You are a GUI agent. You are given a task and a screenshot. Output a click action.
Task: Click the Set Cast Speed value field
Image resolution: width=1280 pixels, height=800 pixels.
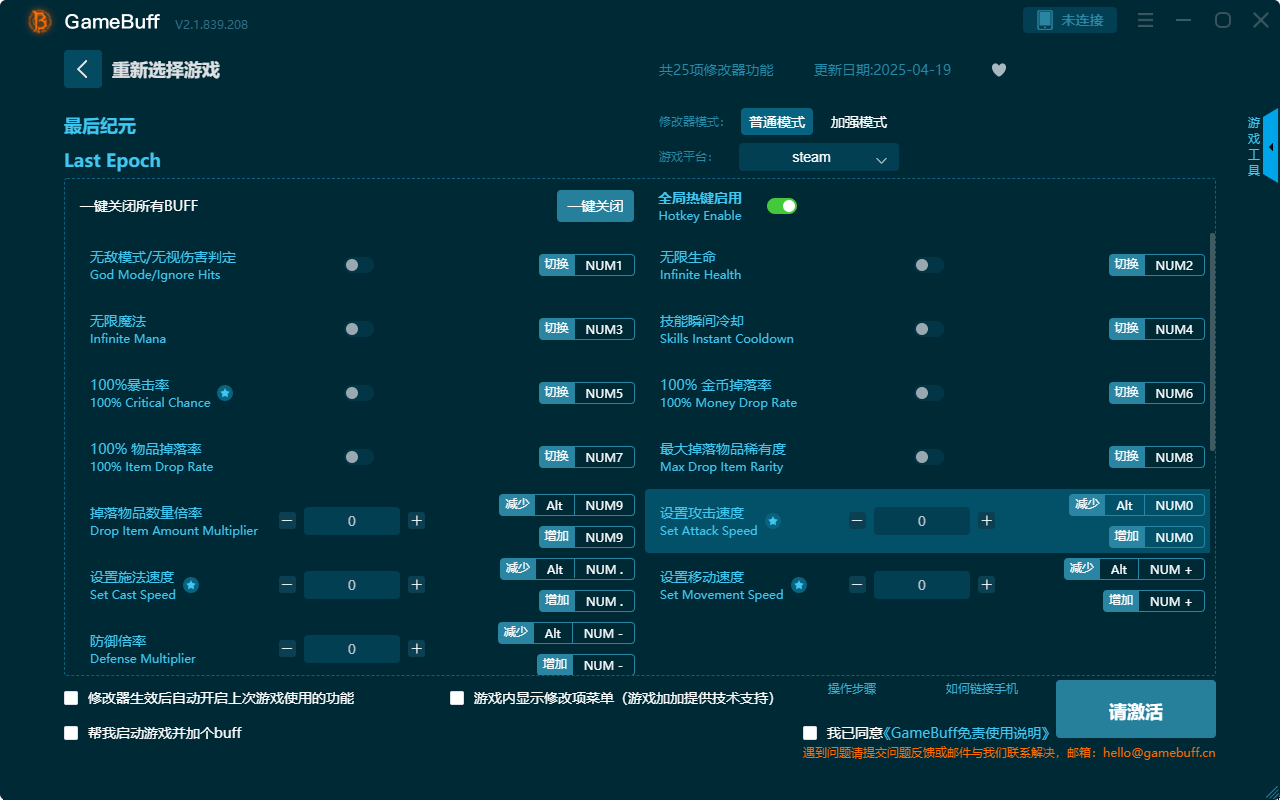[352, 585]
